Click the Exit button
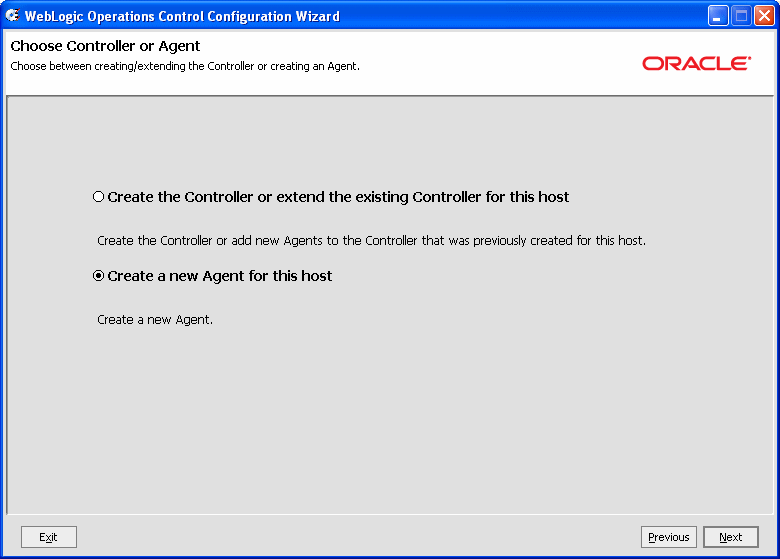780x559 pixels. point(49,537)
